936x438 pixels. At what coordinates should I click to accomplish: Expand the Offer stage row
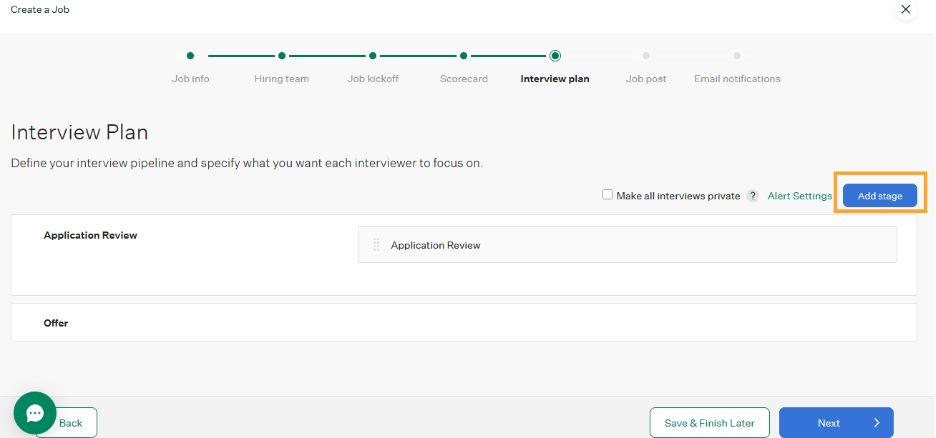56,323
